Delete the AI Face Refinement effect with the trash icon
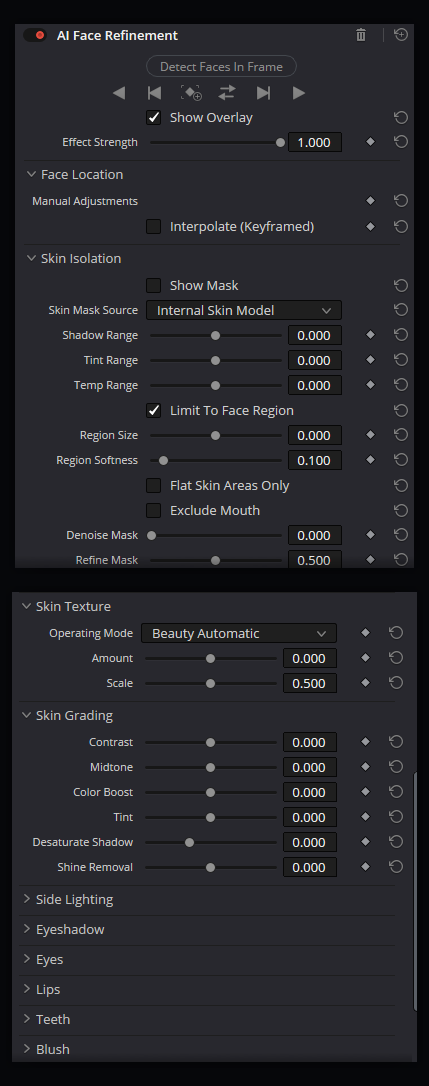429x1086 pixels. click(x=361, y=35)
